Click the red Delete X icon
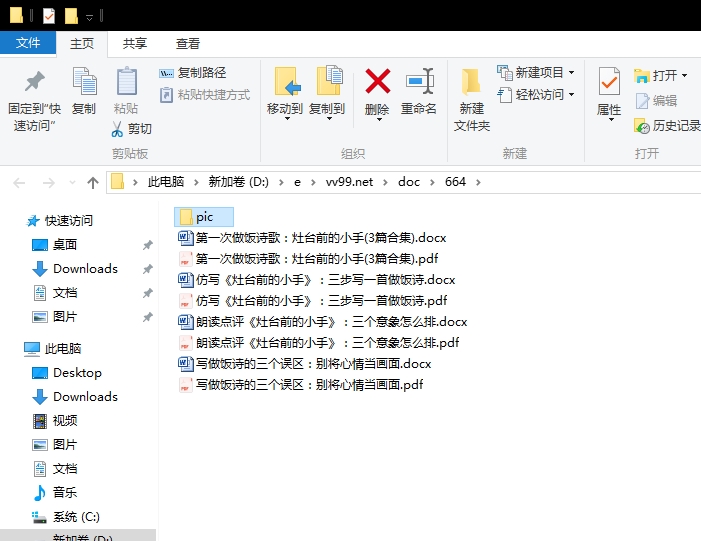Screen dimensions: 701x541 tap(378, 81)
